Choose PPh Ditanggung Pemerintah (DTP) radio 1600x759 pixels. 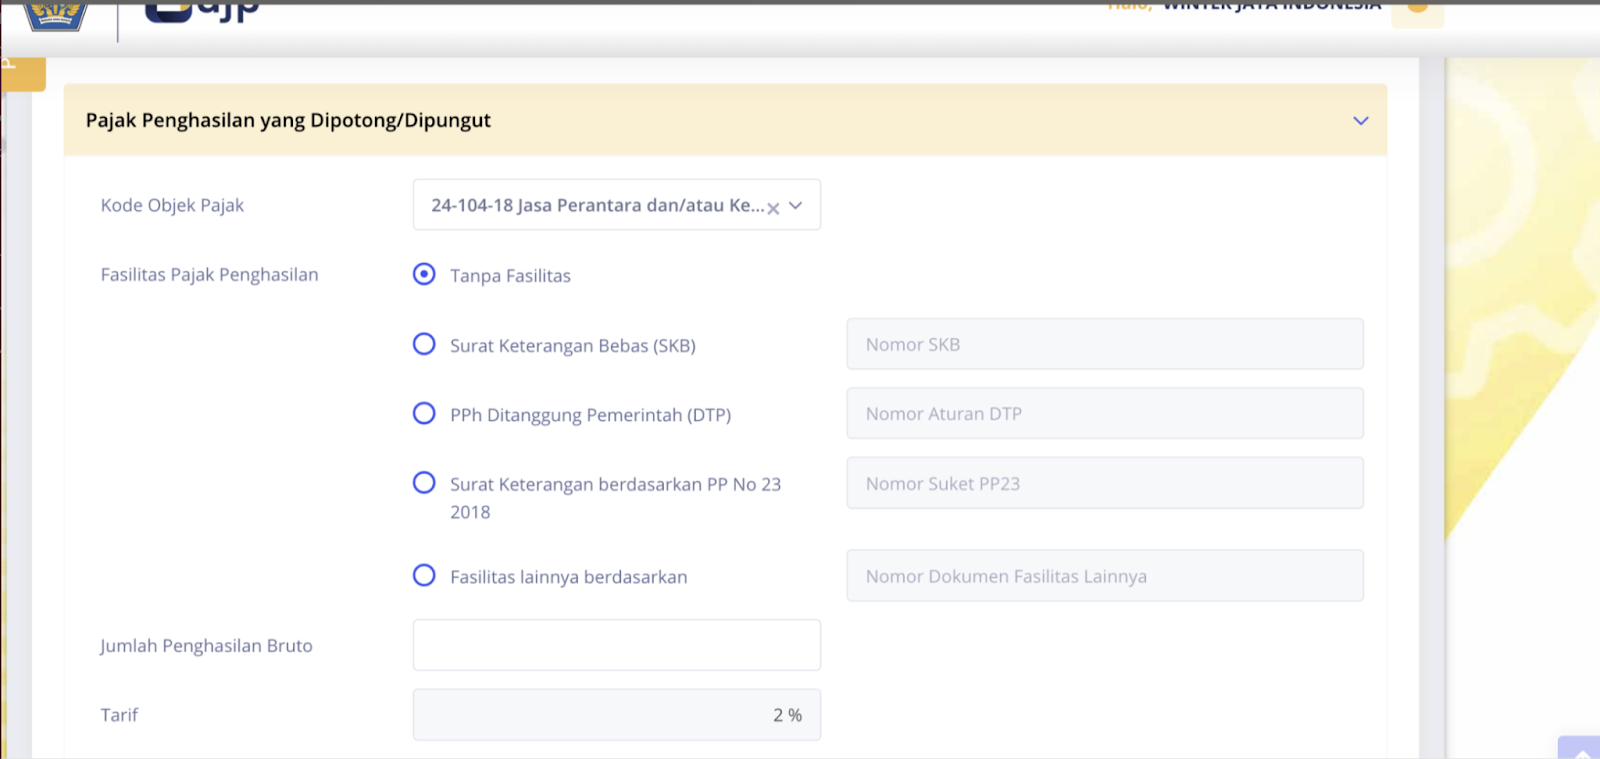tap(424, 413)
